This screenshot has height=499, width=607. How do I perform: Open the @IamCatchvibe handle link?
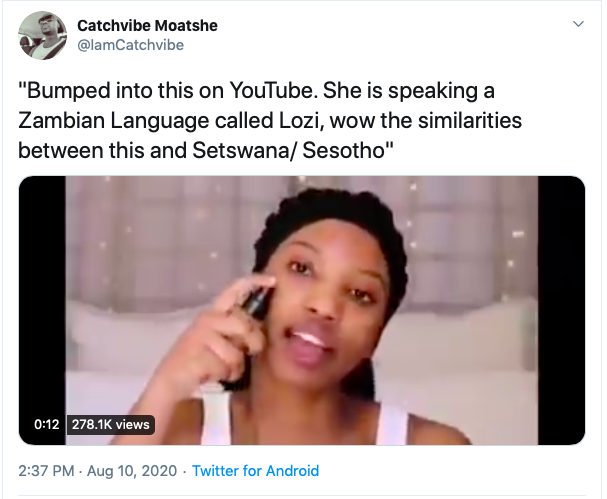(x=131, y=45)
